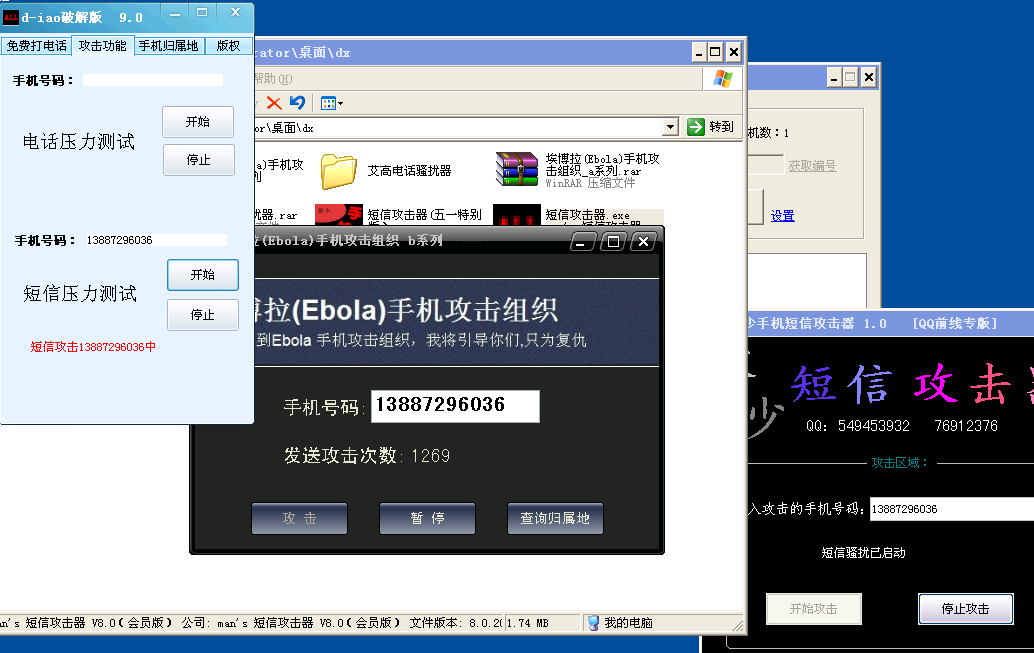The width and height of the screenshot is (1034, 653).
Task: Select the 短信攻击器.exe file icon
Action: [x=517, y=215]
